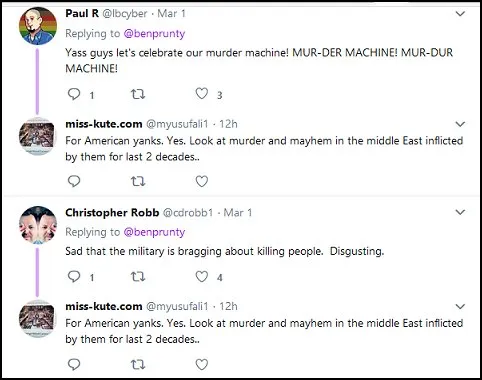
Task: Like Christopher Robb's tweet with 4 likes
Action: click(x=202, y=277)
